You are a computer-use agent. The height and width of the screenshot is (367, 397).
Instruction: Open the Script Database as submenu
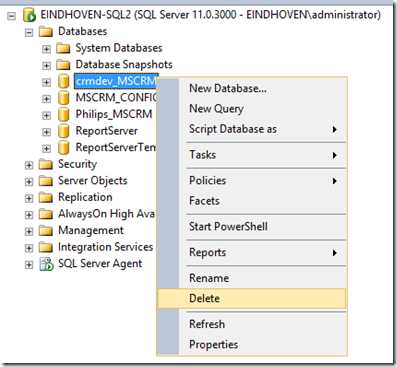click(252, 129)
